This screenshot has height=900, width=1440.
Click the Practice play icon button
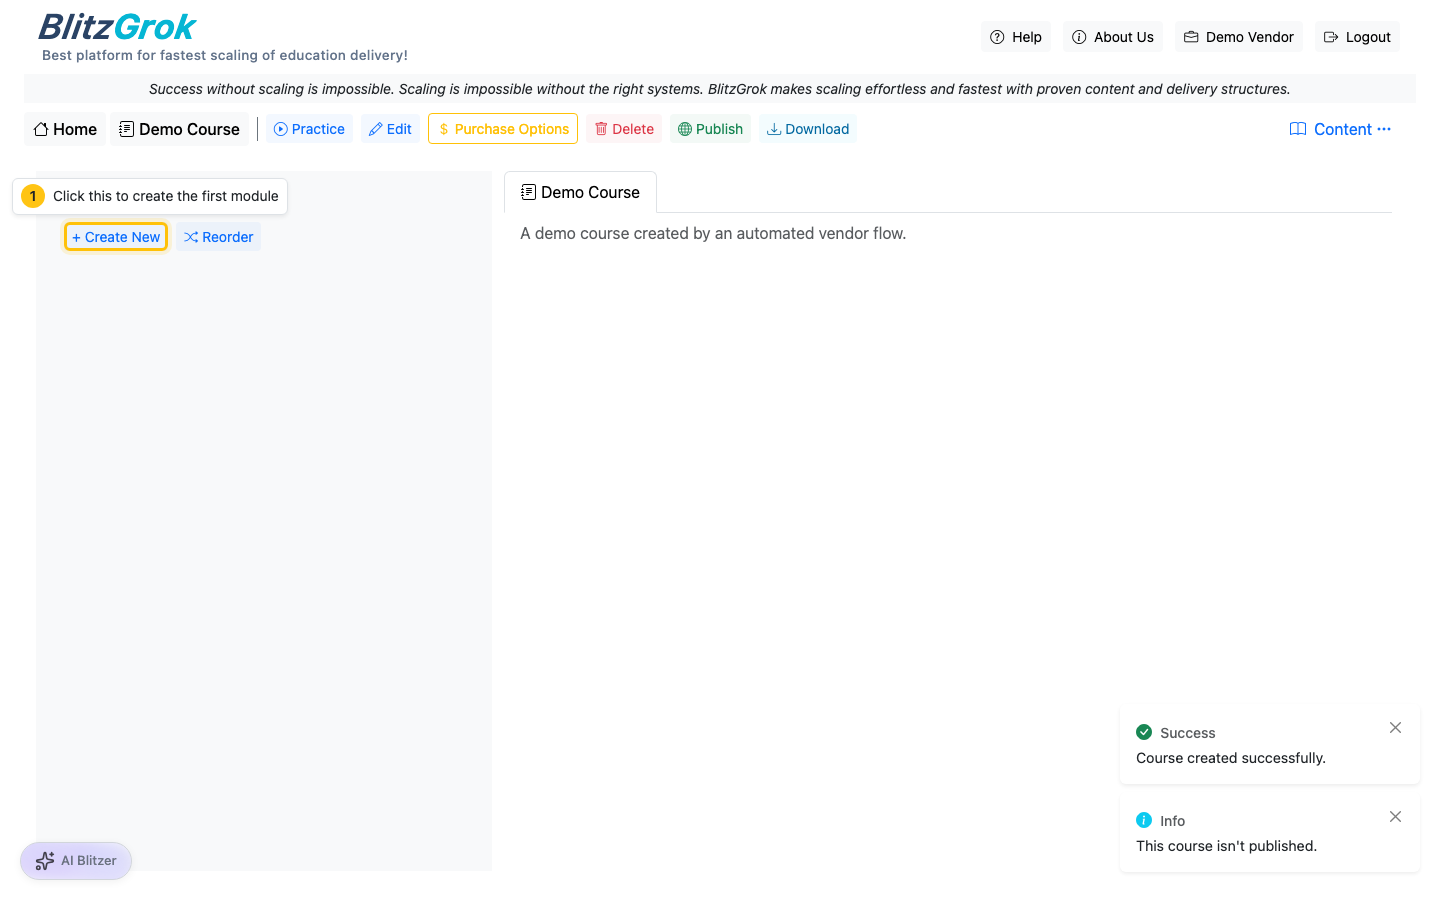[x=309, y=129]
